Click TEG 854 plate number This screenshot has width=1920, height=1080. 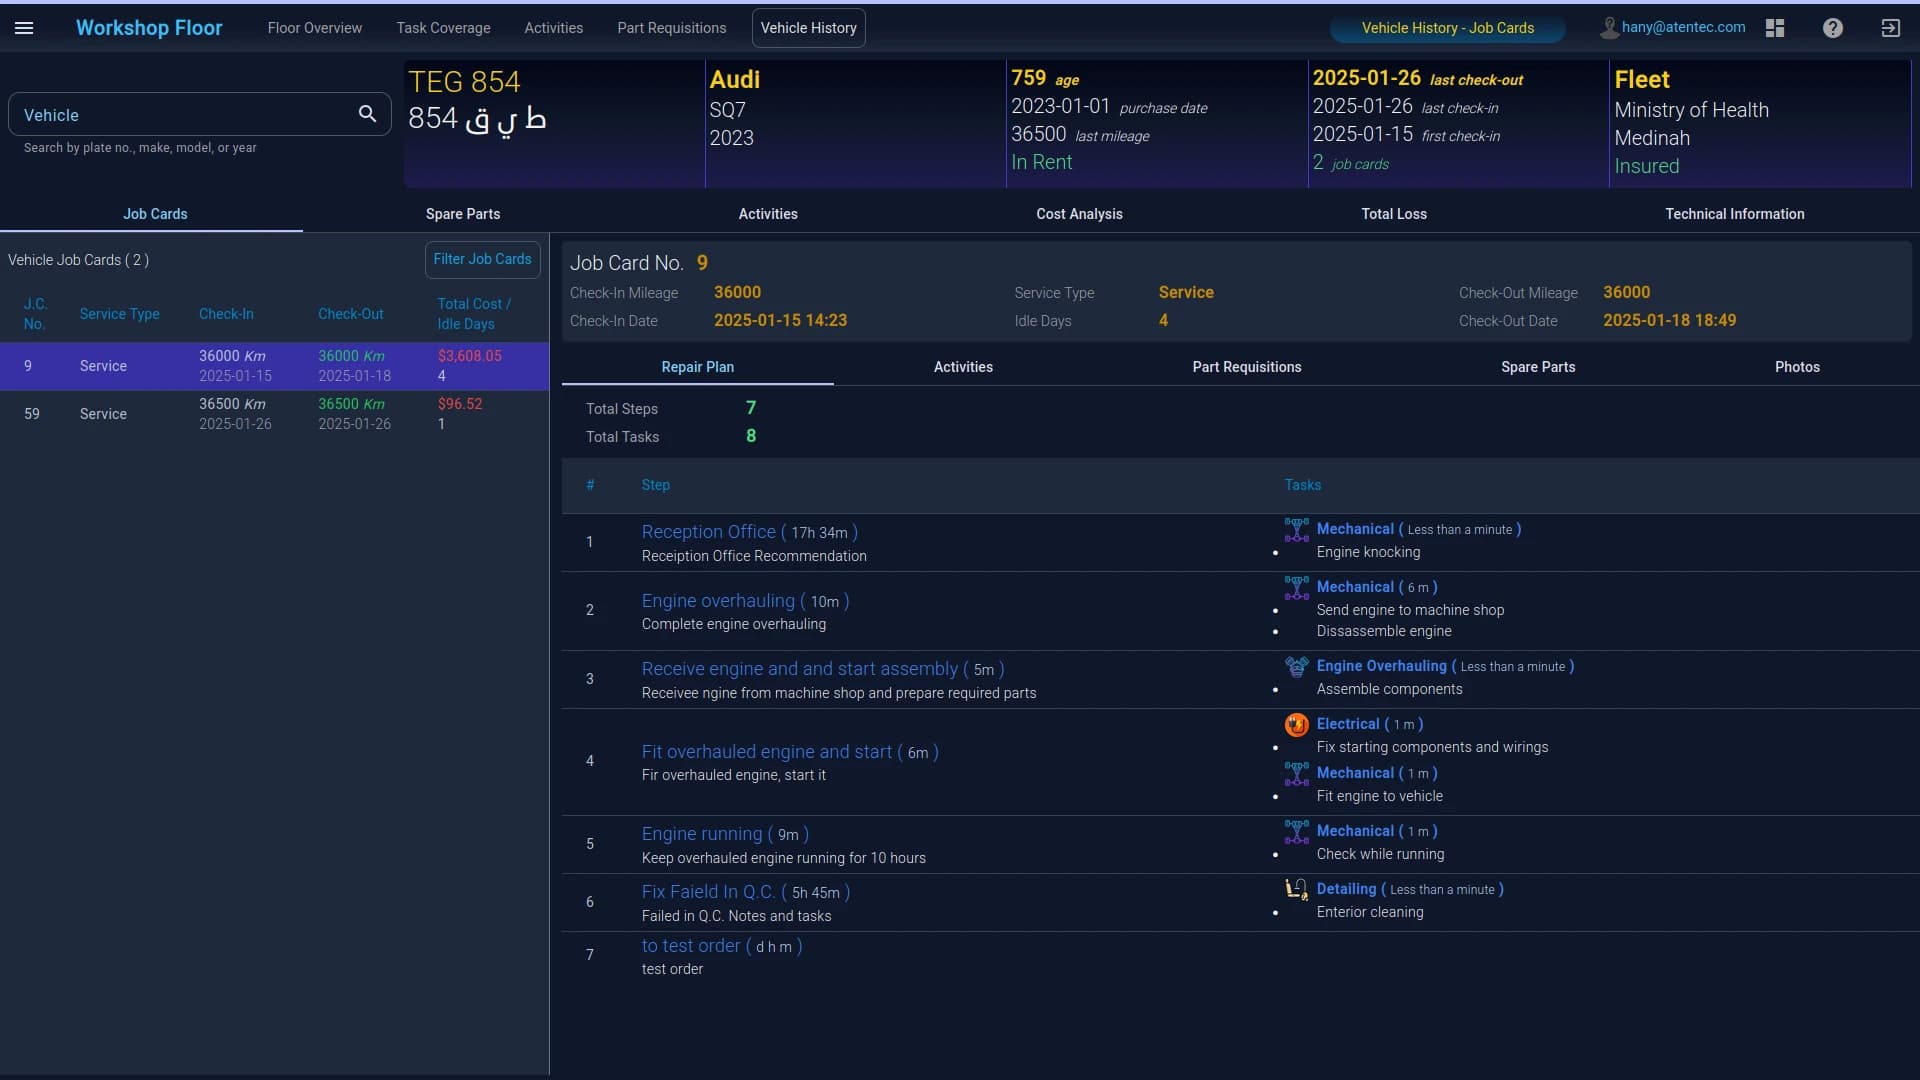pos(464,82)
